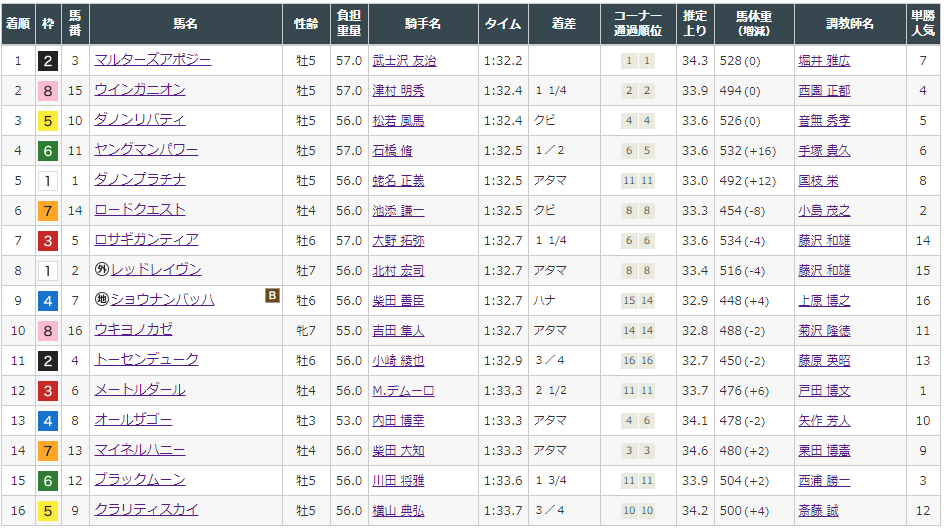Open trainer 矢作 芳人 page

click(x=824, y=421)
